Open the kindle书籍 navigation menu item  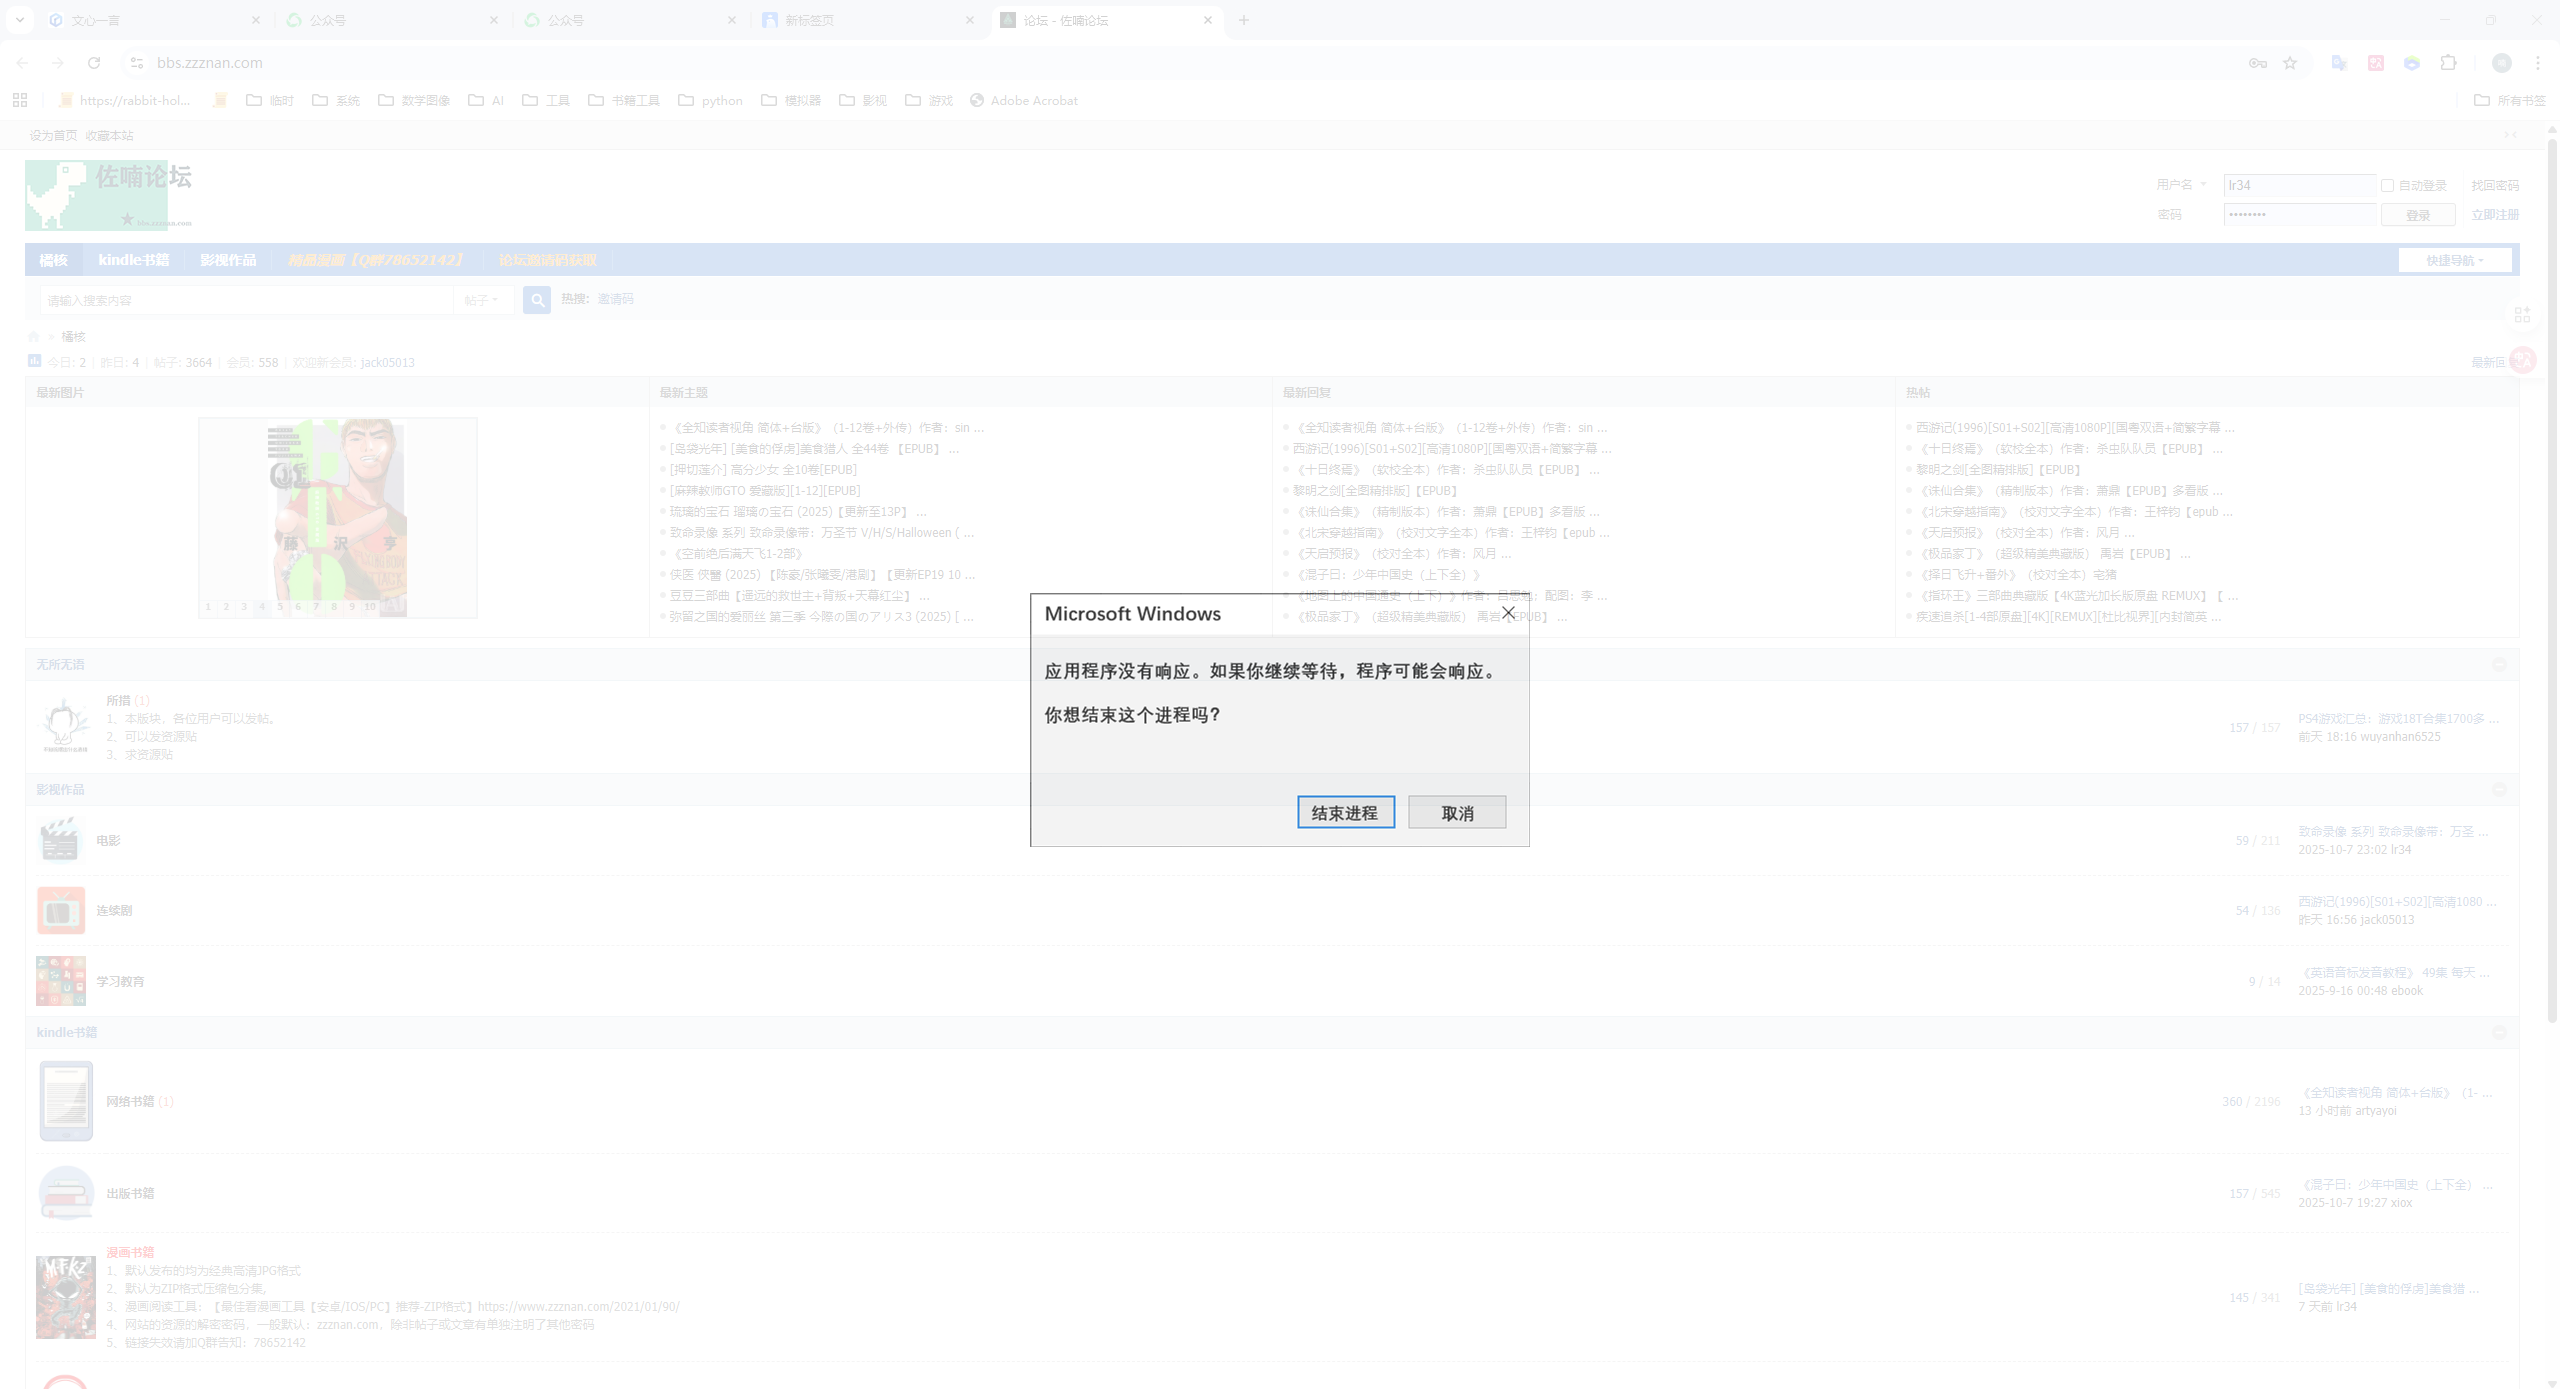point(133,260)
